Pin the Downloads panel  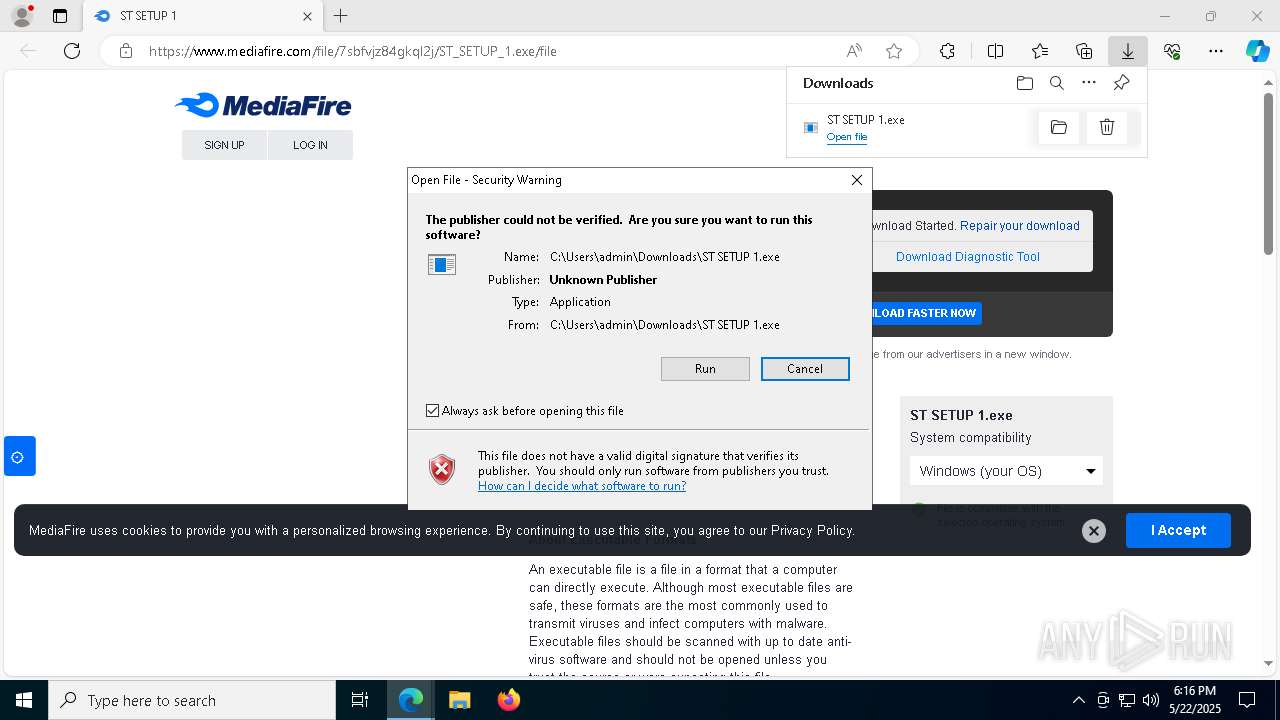pos(1122,83)
